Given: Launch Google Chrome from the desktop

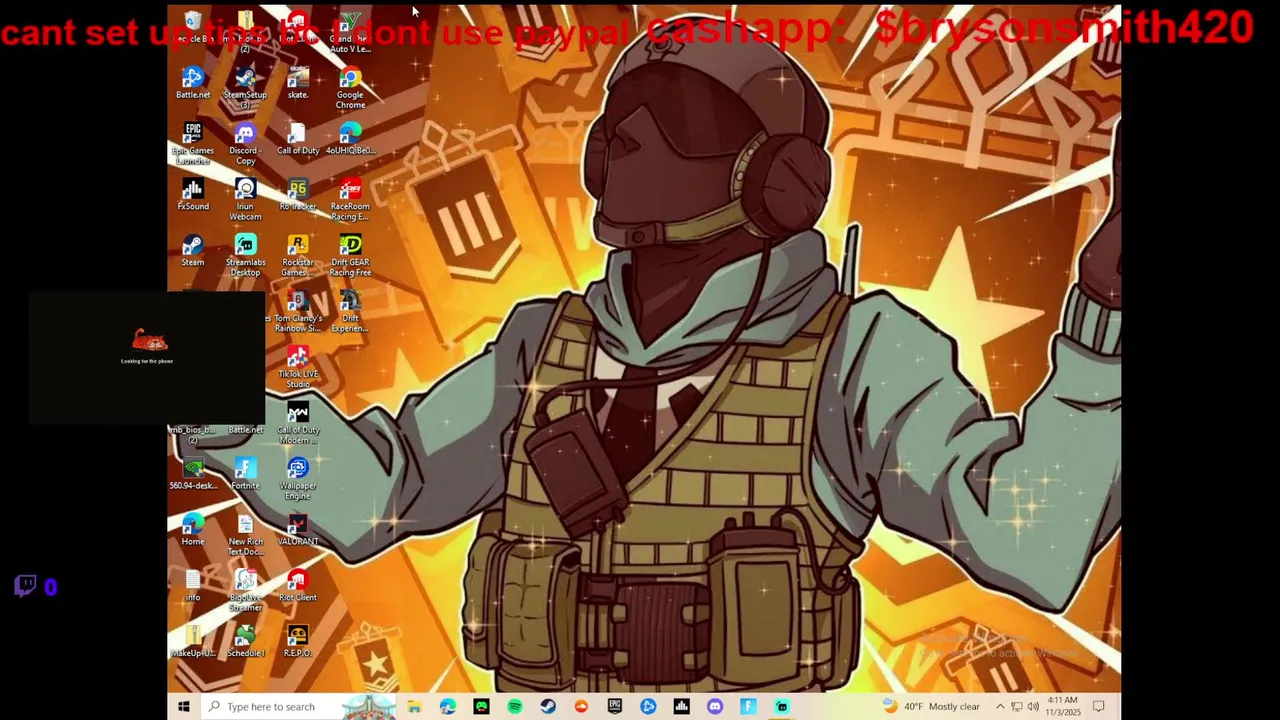Looking at the screenshot, I should coord(350,88).
